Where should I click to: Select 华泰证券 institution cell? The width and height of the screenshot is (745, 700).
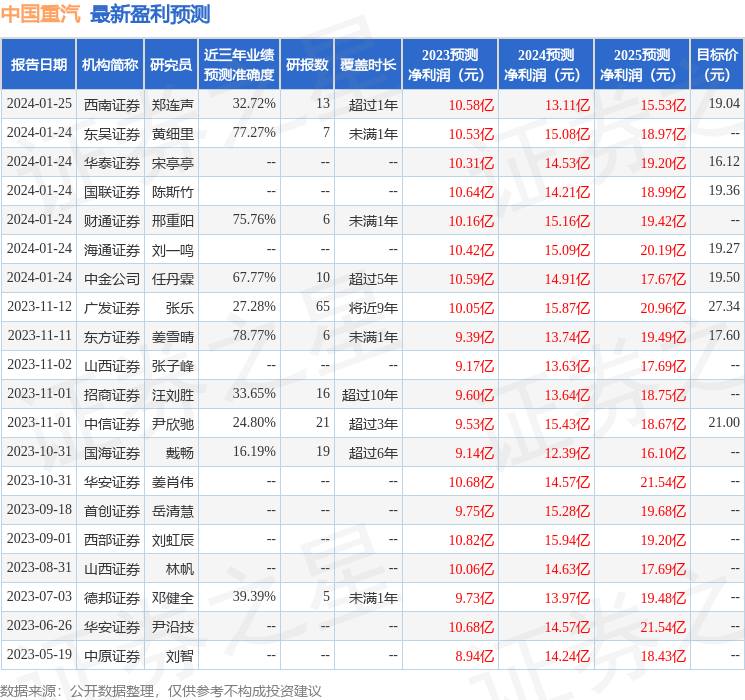tap(112, 163)
